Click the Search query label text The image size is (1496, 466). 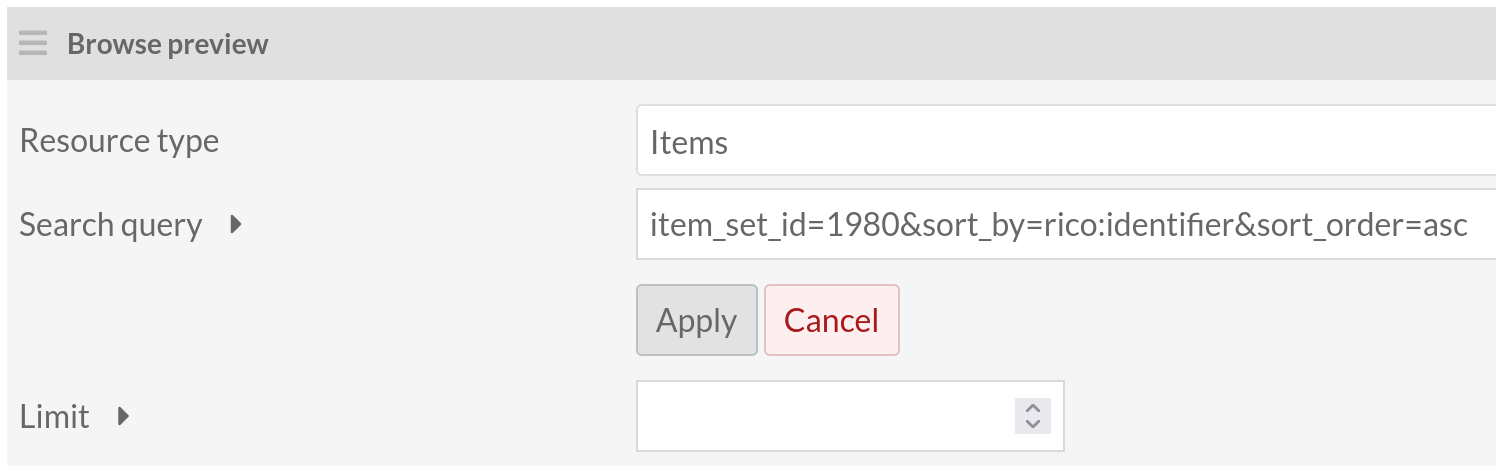pyautogui.click(x=110, y=225)
